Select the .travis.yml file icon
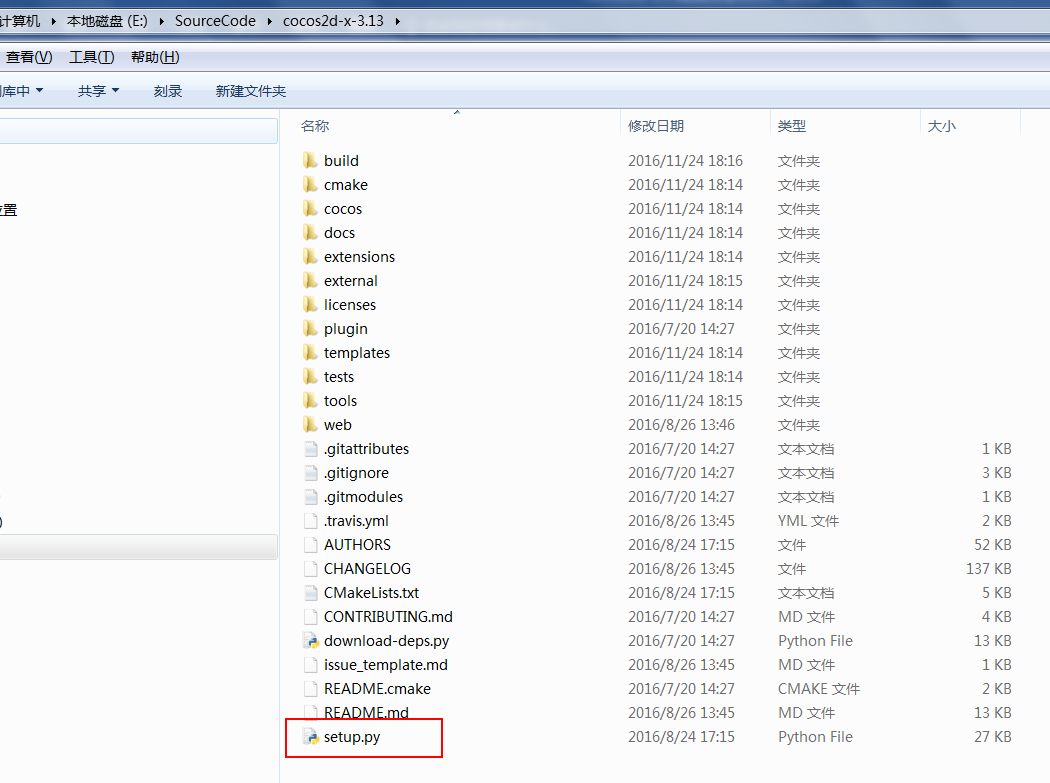The height and width of the screenshot is (783, 1050). coord(311,521)
